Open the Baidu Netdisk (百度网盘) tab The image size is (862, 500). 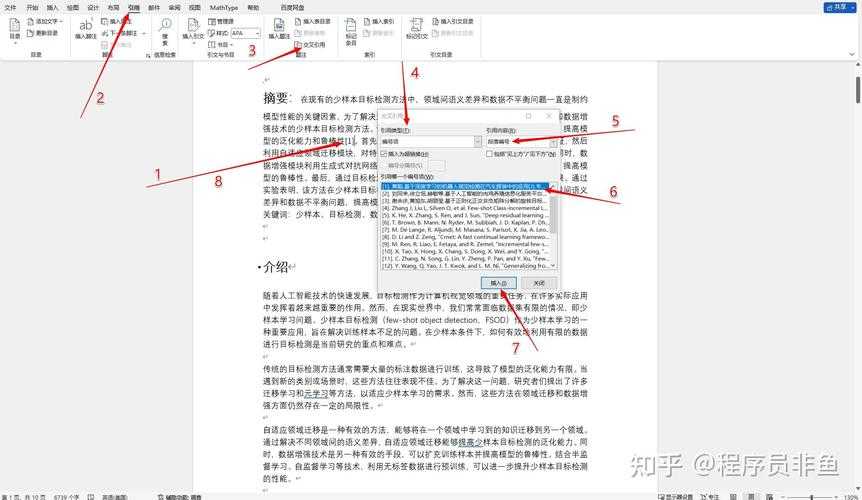292,8
